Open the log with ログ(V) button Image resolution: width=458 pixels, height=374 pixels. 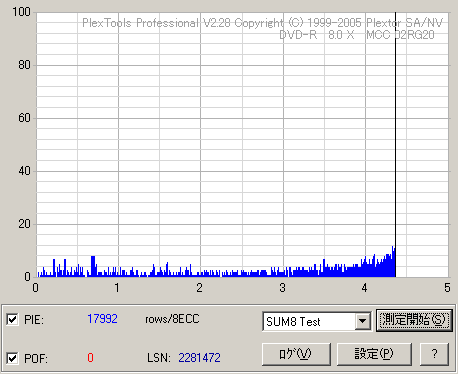pyautogui.click(x=296, y=354)
